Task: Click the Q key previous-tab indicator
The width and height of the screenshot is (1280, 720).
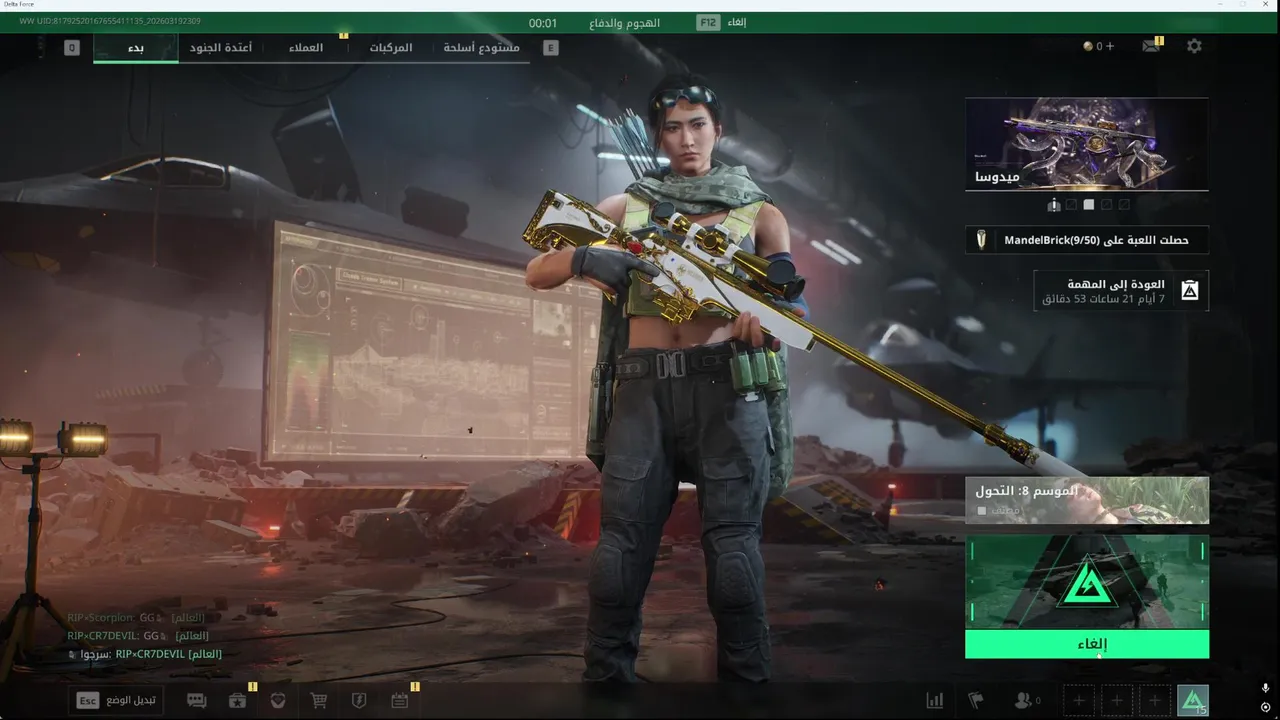Action: [x=72, y=47]
